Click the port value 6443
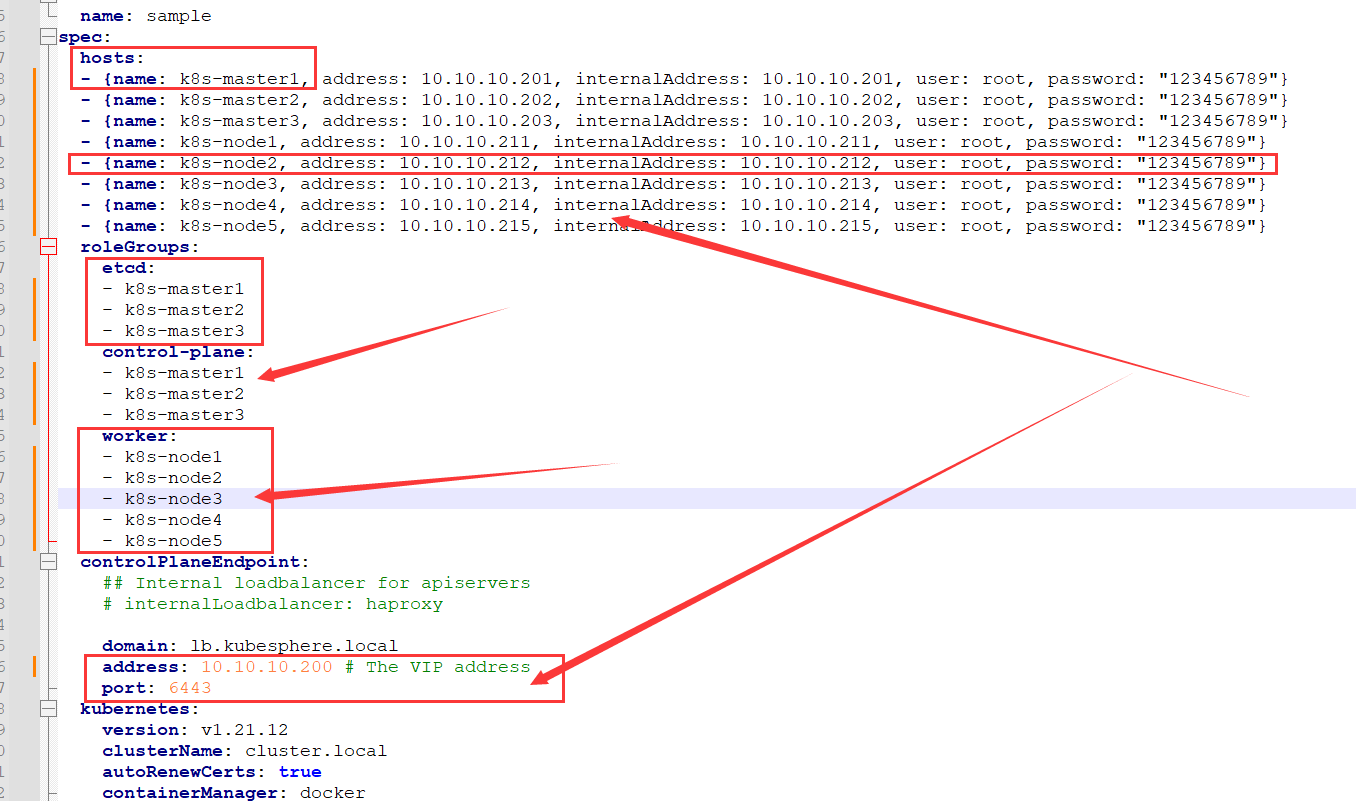Viewport: 1356px width, 801px height. (x=189, y=687)
